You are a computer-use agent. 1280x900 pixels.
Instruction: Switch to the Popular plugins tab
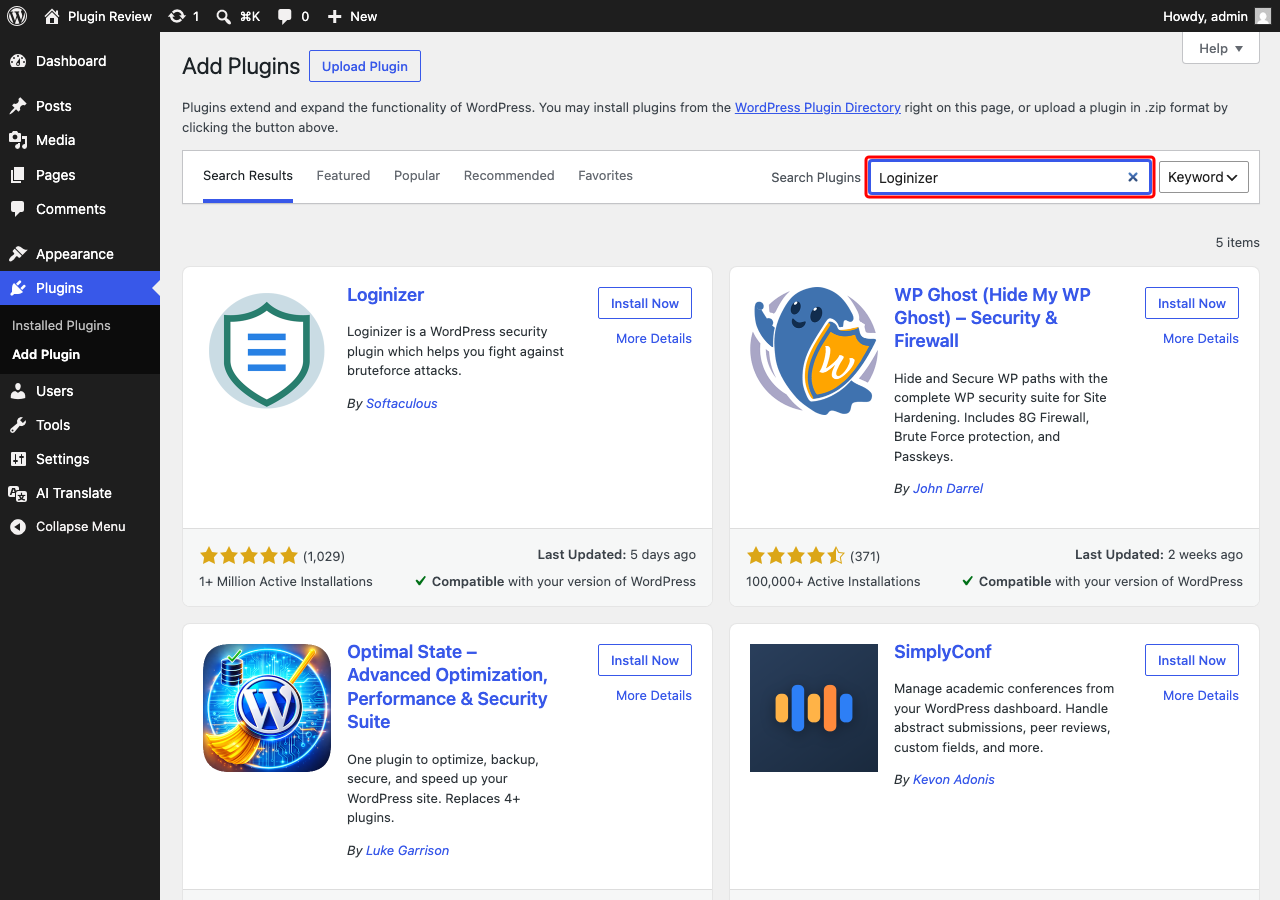[x=417, y=176]
